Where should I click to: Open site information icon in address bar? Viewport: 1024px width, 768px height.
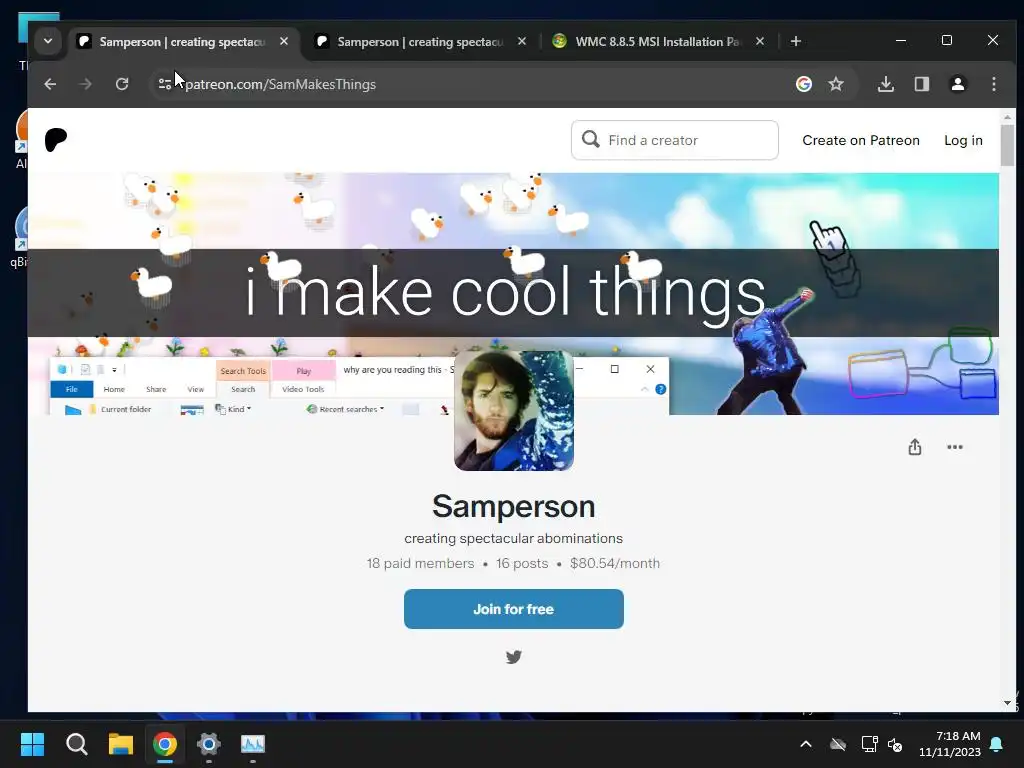tap(165, 84)
